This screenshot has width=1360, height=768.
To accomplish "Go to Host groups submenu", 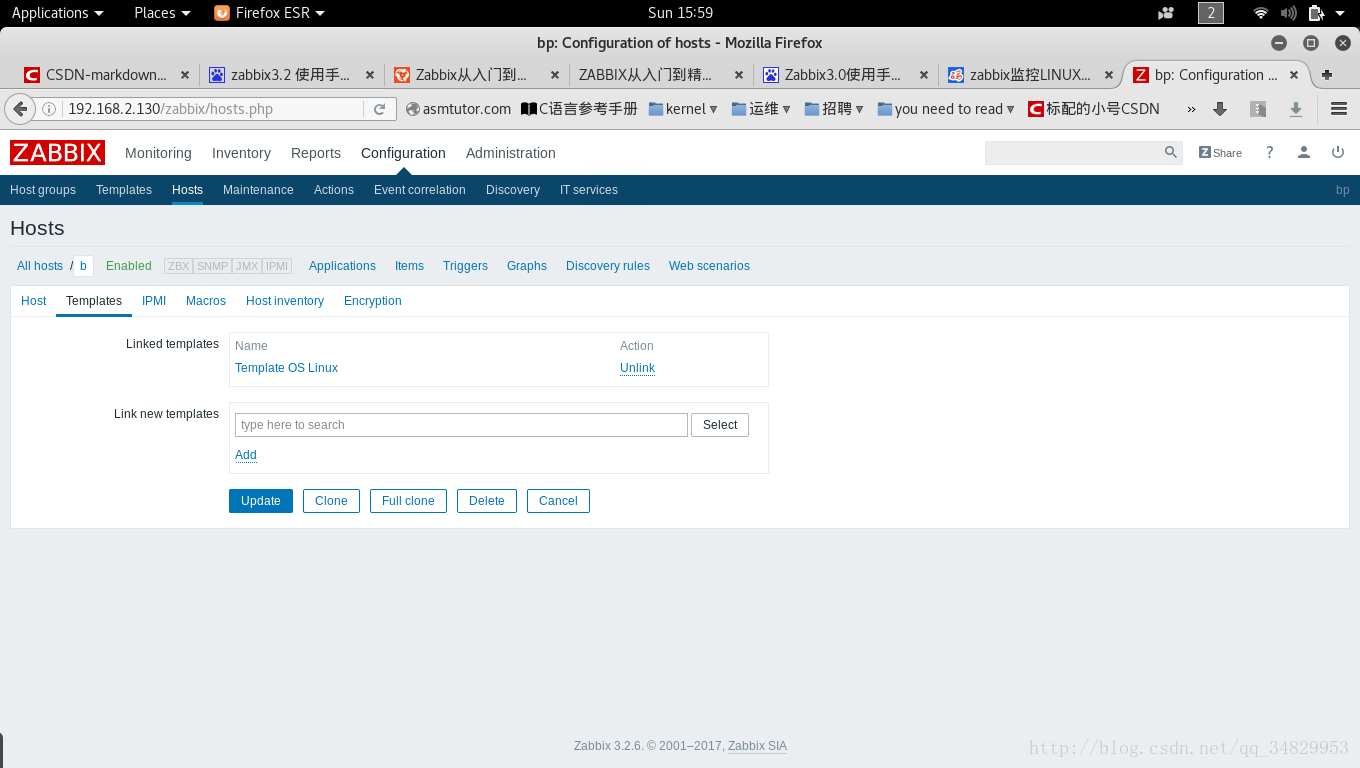I will pos(43,190).
